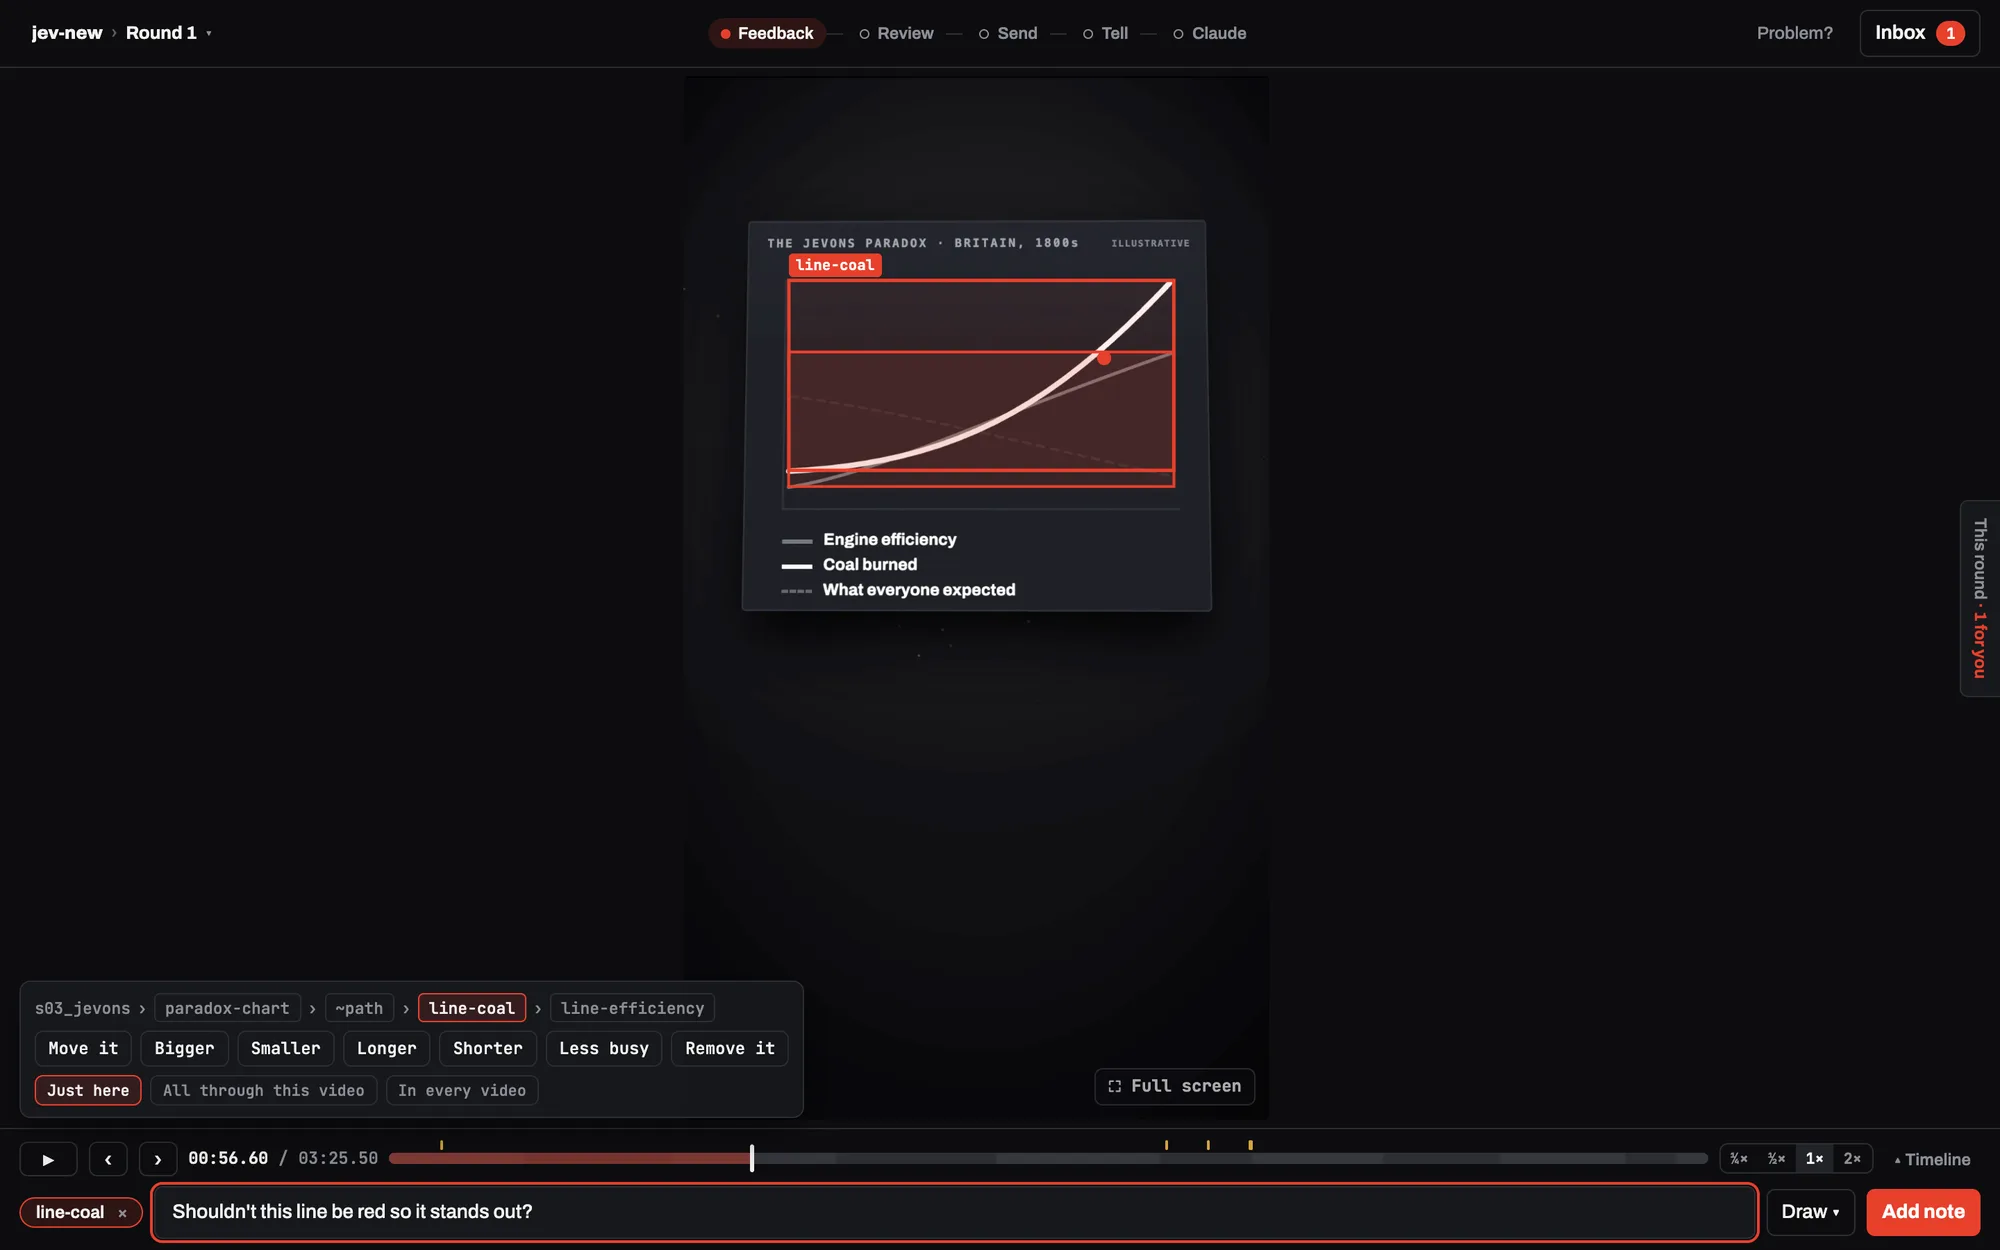Remove the line-coal tag with its x
Screen dimensions: 2000x1250
click(122, 1213)
